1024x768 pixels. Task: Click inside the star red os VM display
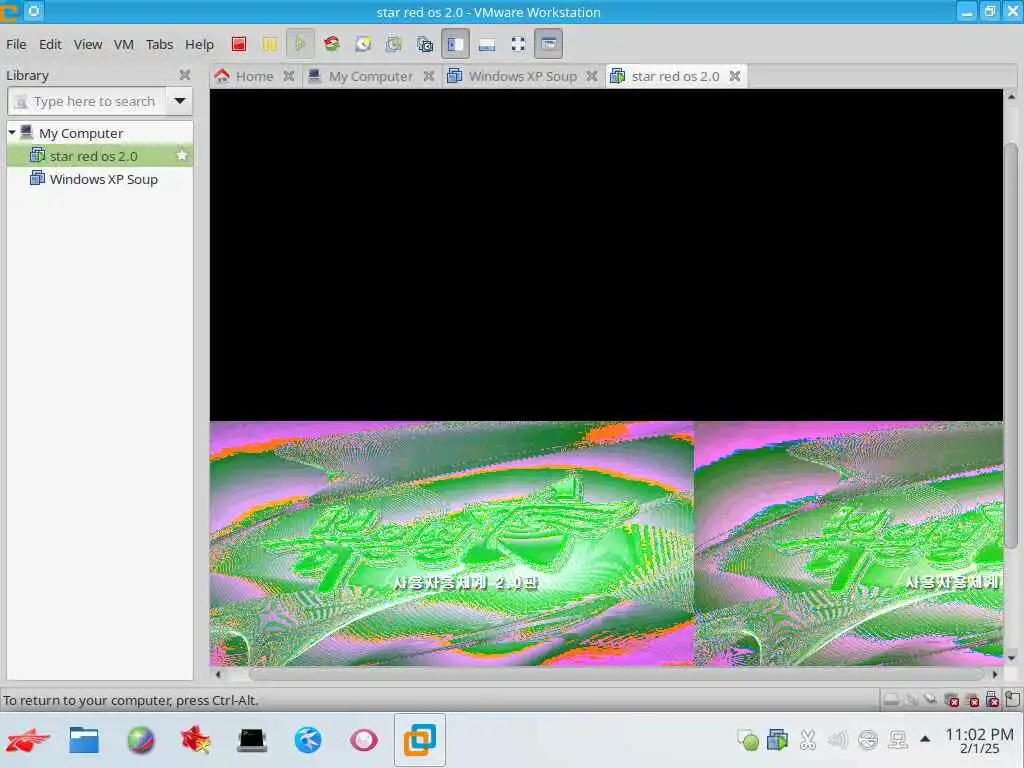point(606,377)
